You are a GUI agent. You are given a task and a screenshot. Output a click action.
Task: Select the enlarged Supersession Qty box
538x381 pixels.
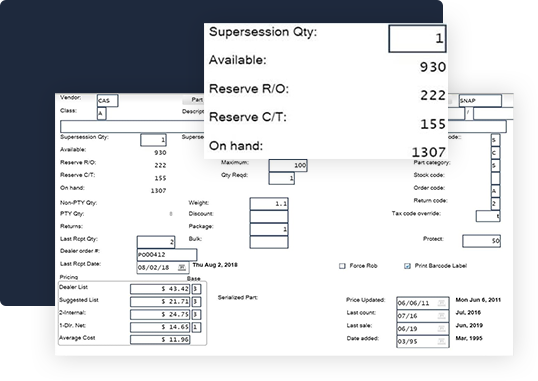[417, 38]
